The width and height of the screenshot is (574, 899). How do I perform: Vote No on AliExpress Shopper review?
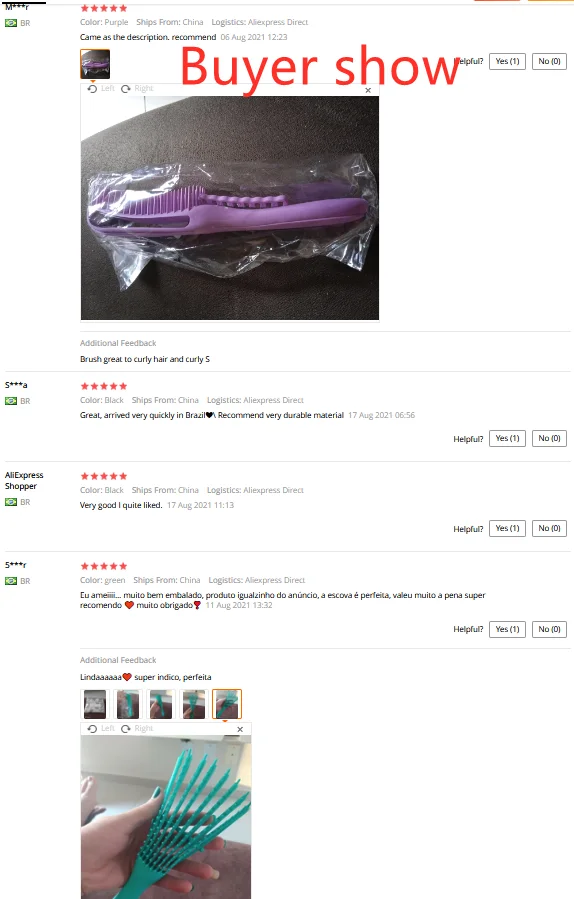point(549,529)
